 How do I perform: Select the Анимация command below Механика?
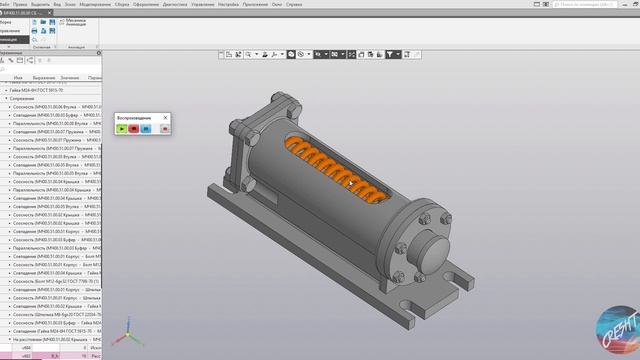point(76,24)
